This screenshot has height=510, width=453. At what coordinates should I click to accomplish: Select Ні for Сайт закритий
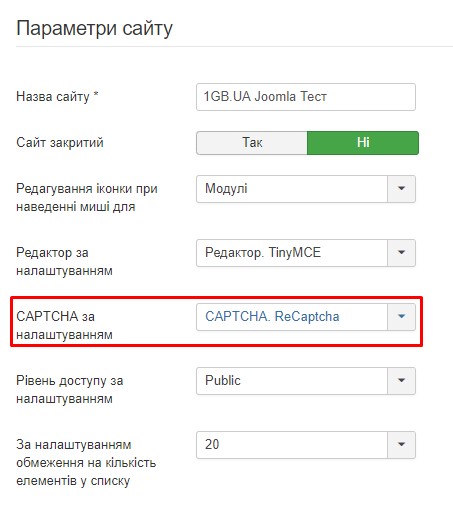tap(363, 143)
